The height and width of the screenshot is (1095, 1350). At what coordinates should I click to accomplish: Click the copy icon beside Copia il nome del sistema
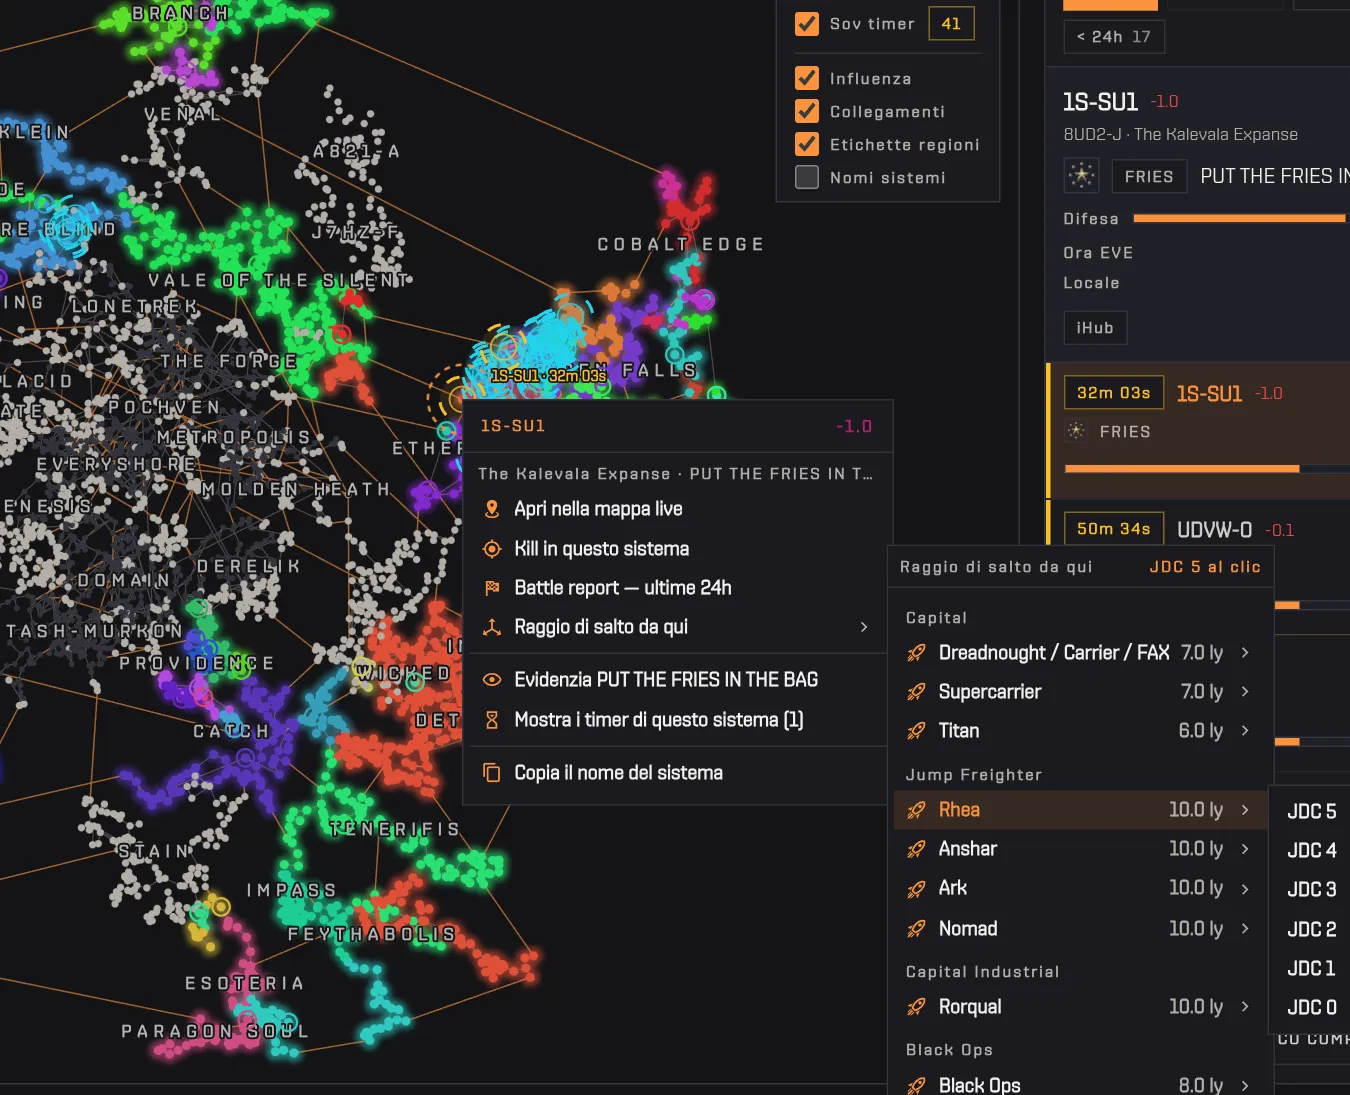[491, 773]
